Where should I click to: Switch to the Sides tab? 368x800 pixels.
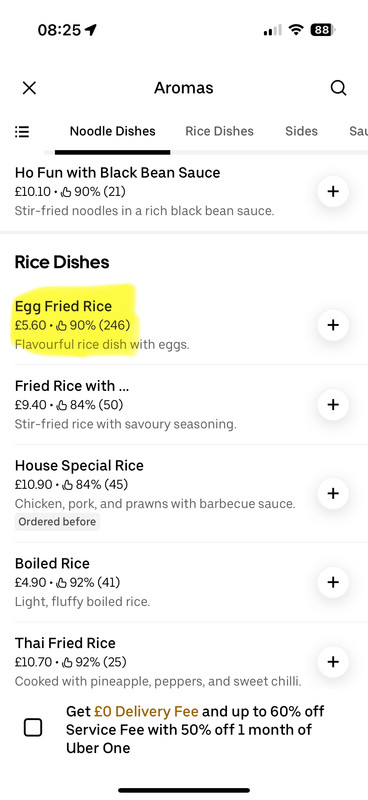click(x=301, y=131)
